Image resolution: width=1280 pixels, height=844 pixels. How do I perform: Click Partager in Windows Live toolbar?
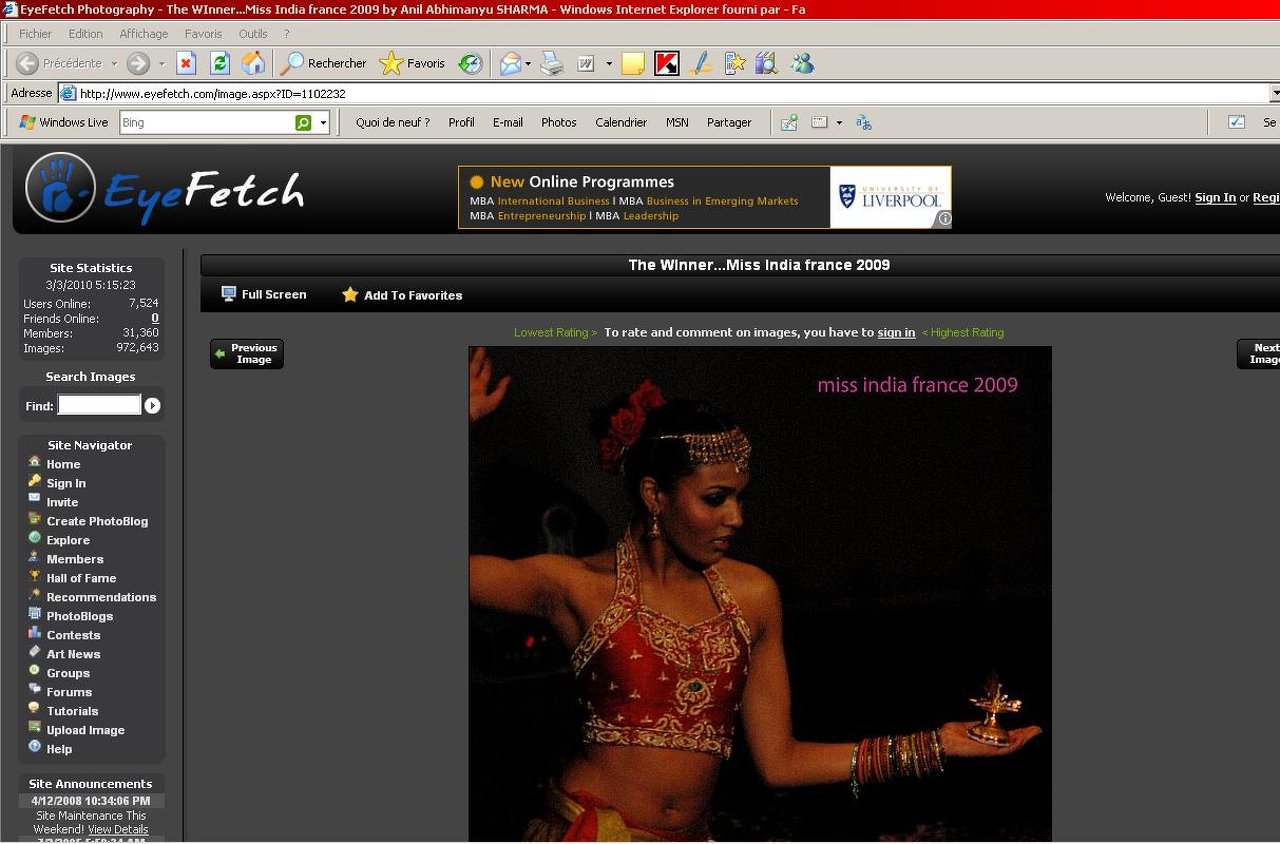click(729, 122)
